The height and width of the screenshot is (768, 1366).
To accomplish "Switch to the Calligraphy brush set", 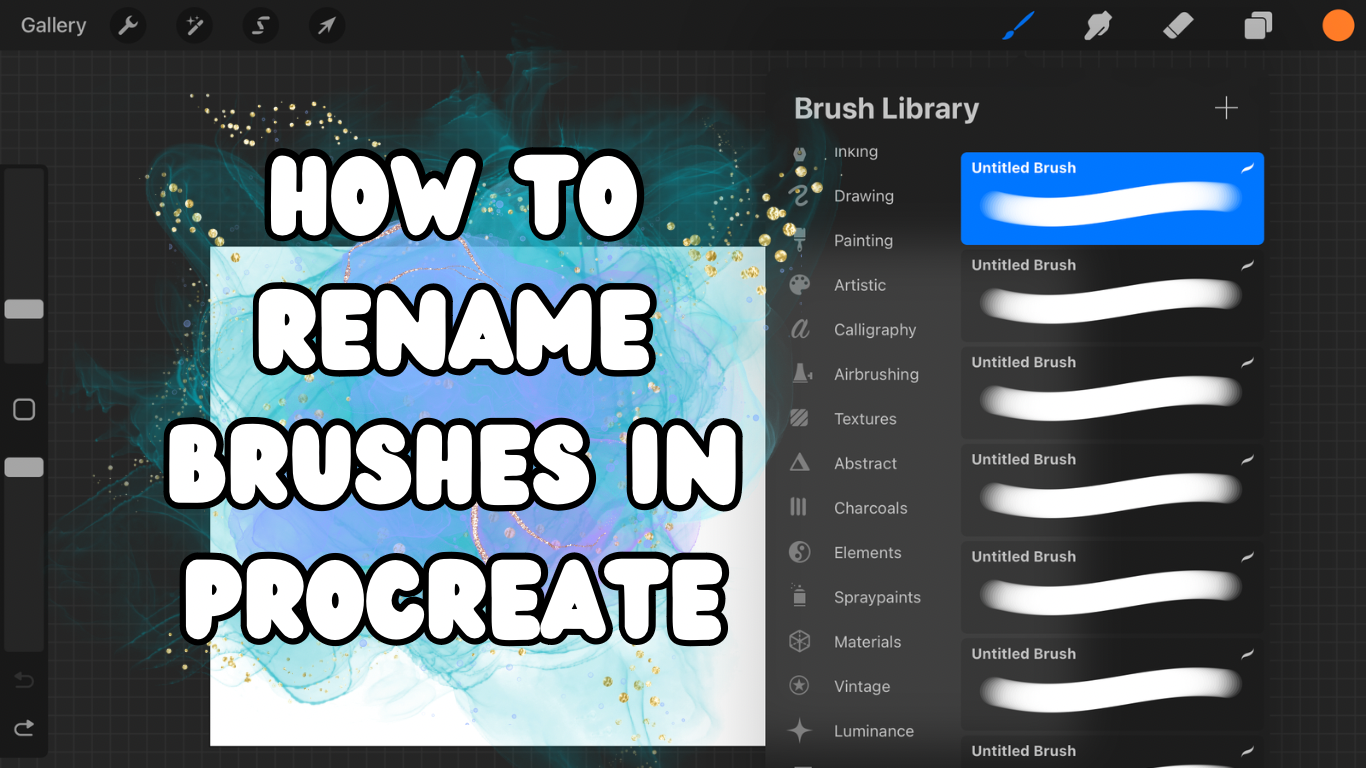I will (x=875, y=329).
